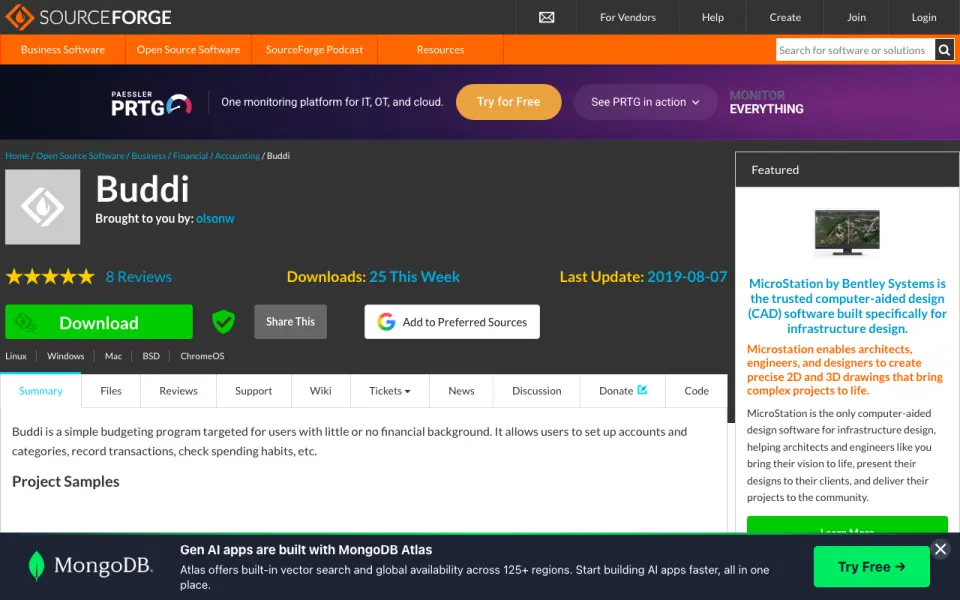Click the Linux platform label
Screen dimensions: 960x600
16,356
